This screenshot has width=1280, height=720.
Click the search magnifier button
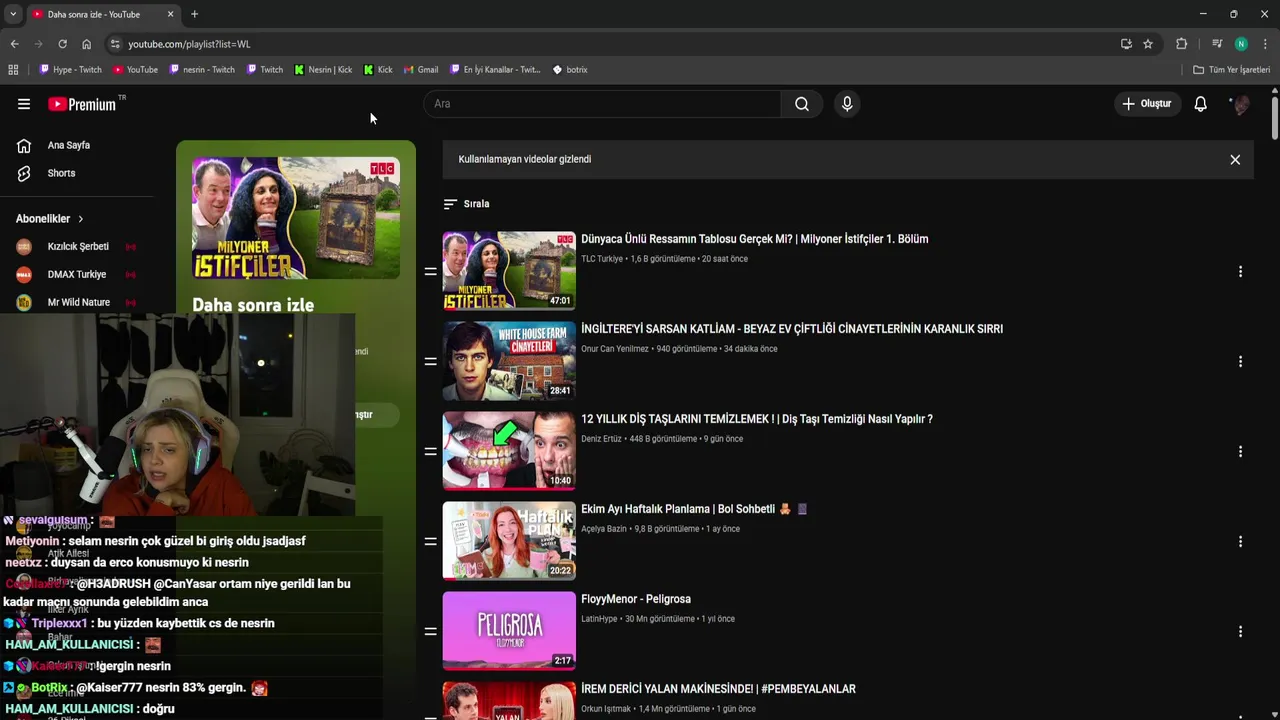[x=802, y=104]
